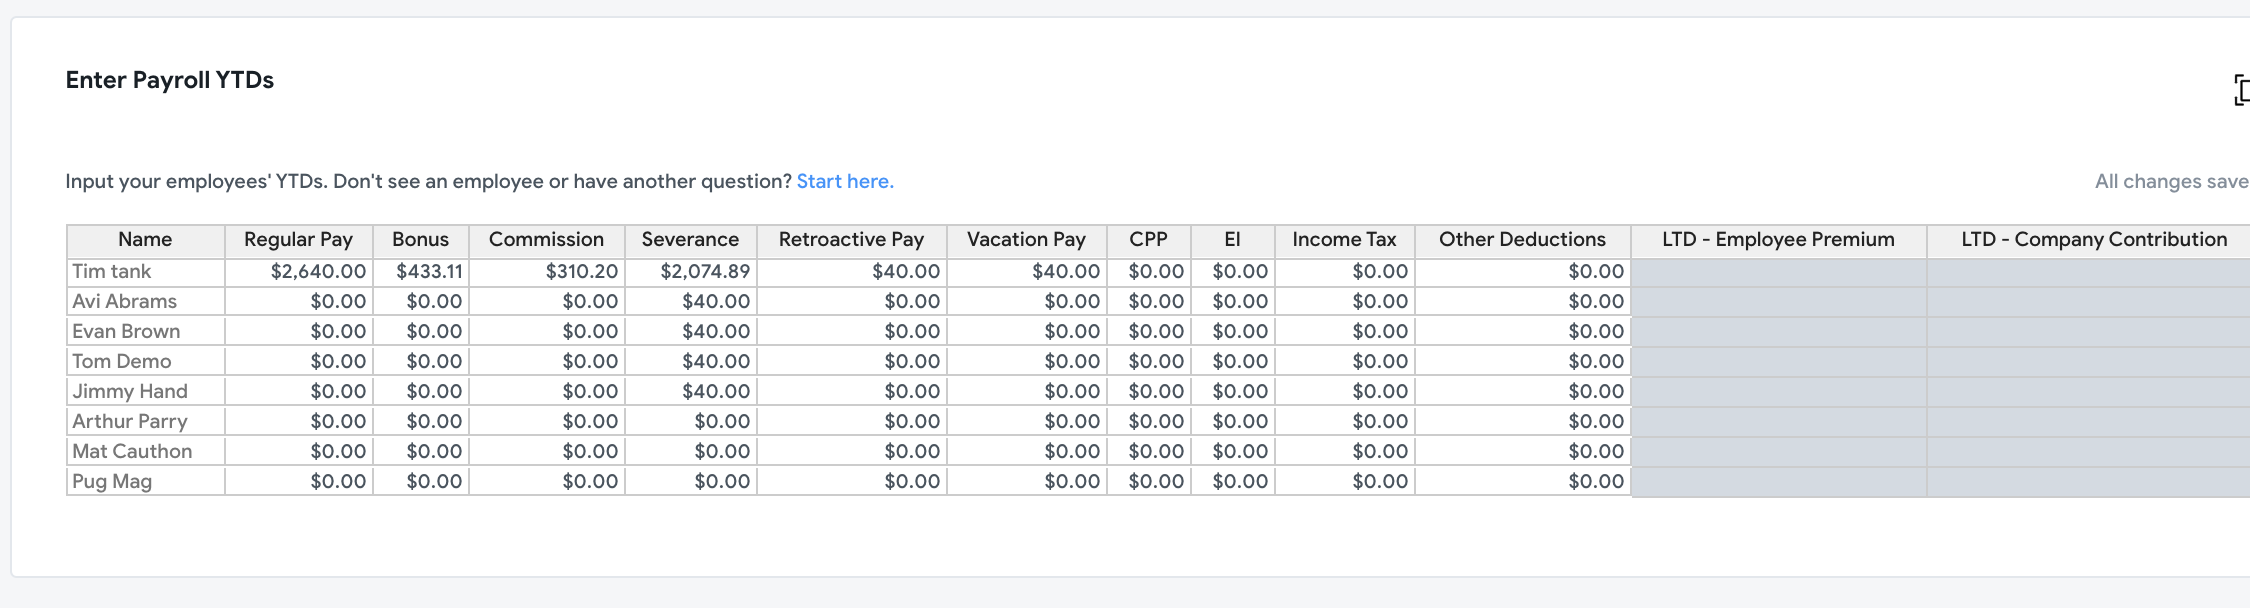Edit Tim tank's Vacation Pay cell

(1027, 271)
